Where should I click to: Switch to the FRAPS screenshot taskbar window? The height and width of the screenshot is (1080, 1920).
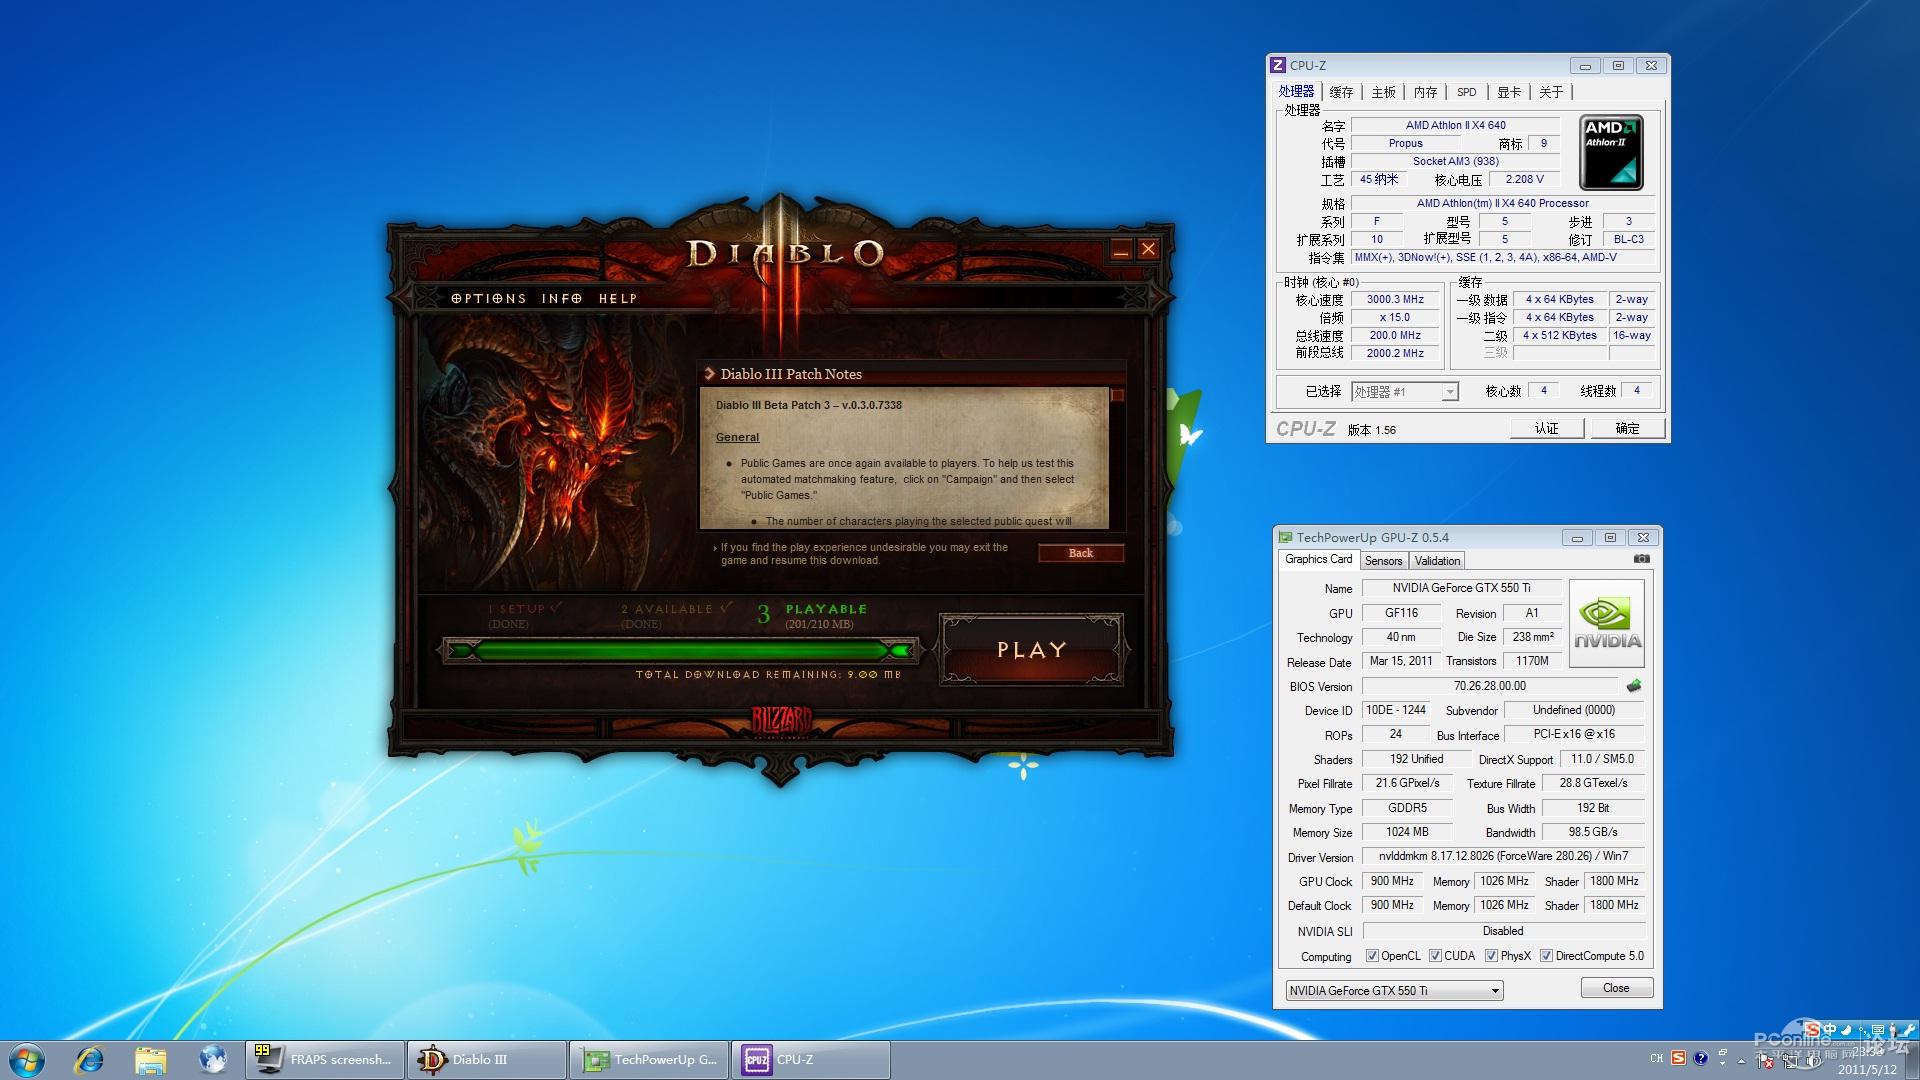coord(325,1059)
